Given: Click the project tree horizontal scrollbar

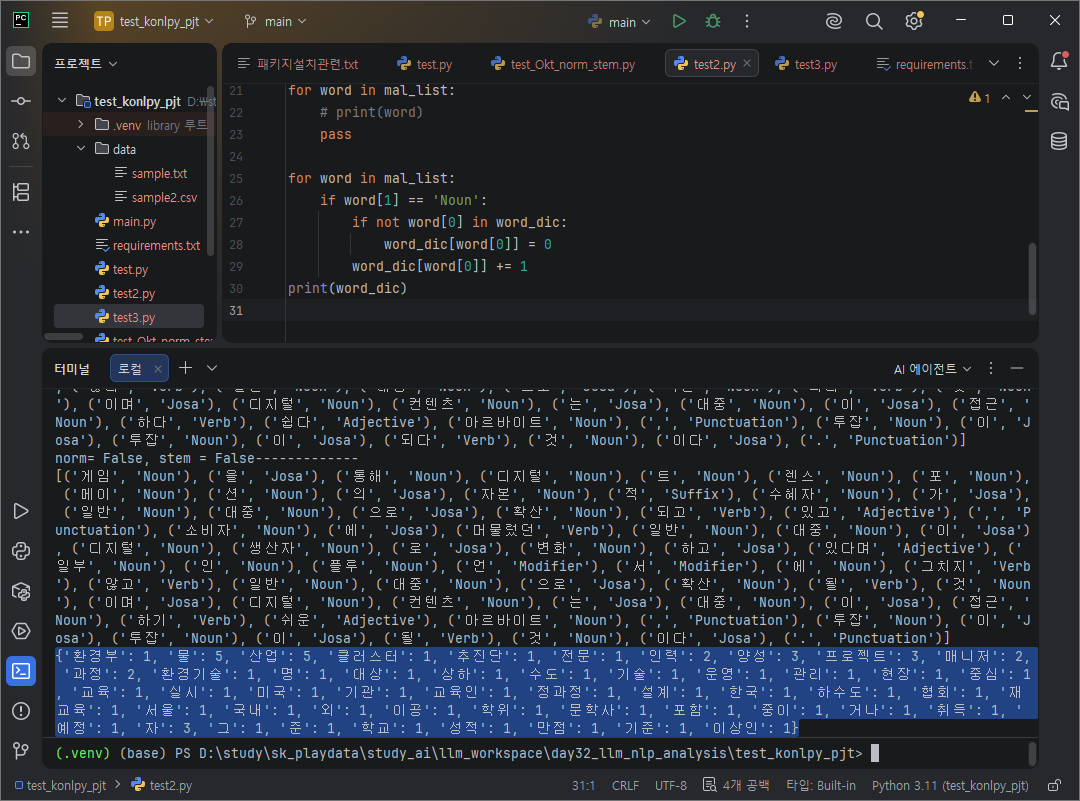Looking at the screenshot, I should [64, 337].
